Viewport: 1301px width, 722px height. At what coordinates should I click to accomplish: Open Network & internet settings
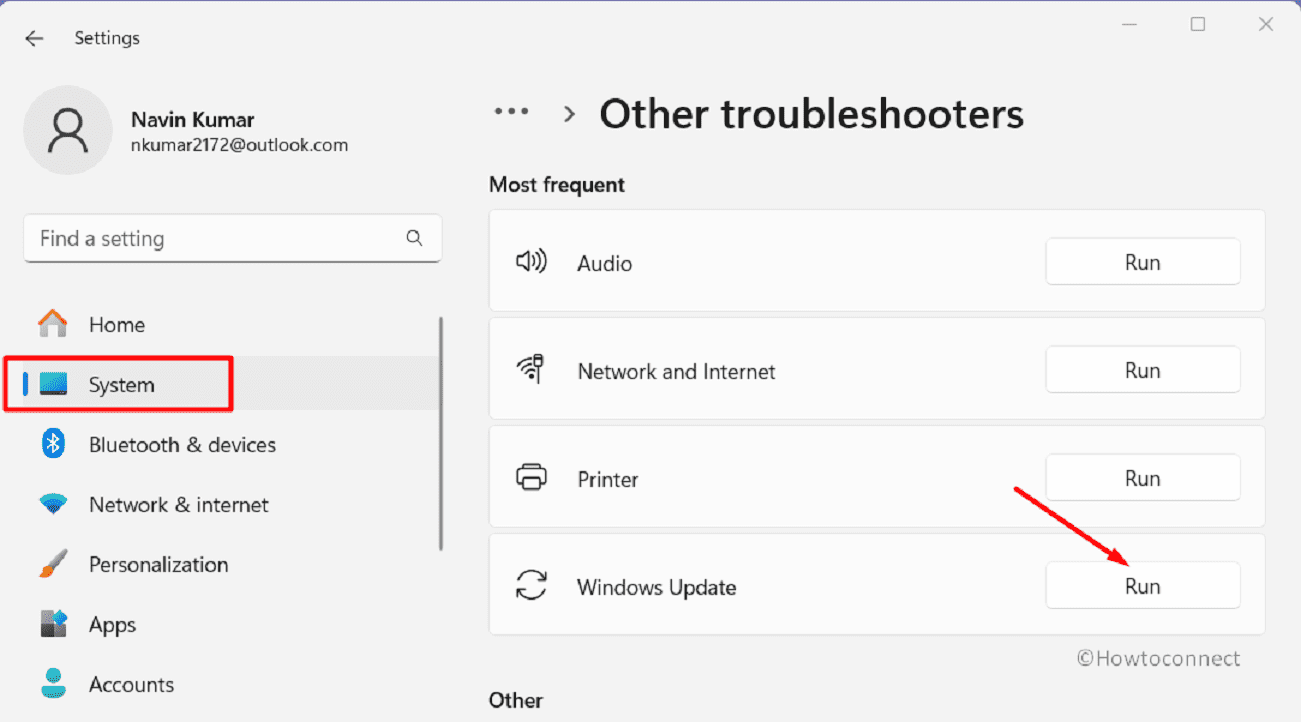point(178,505)
